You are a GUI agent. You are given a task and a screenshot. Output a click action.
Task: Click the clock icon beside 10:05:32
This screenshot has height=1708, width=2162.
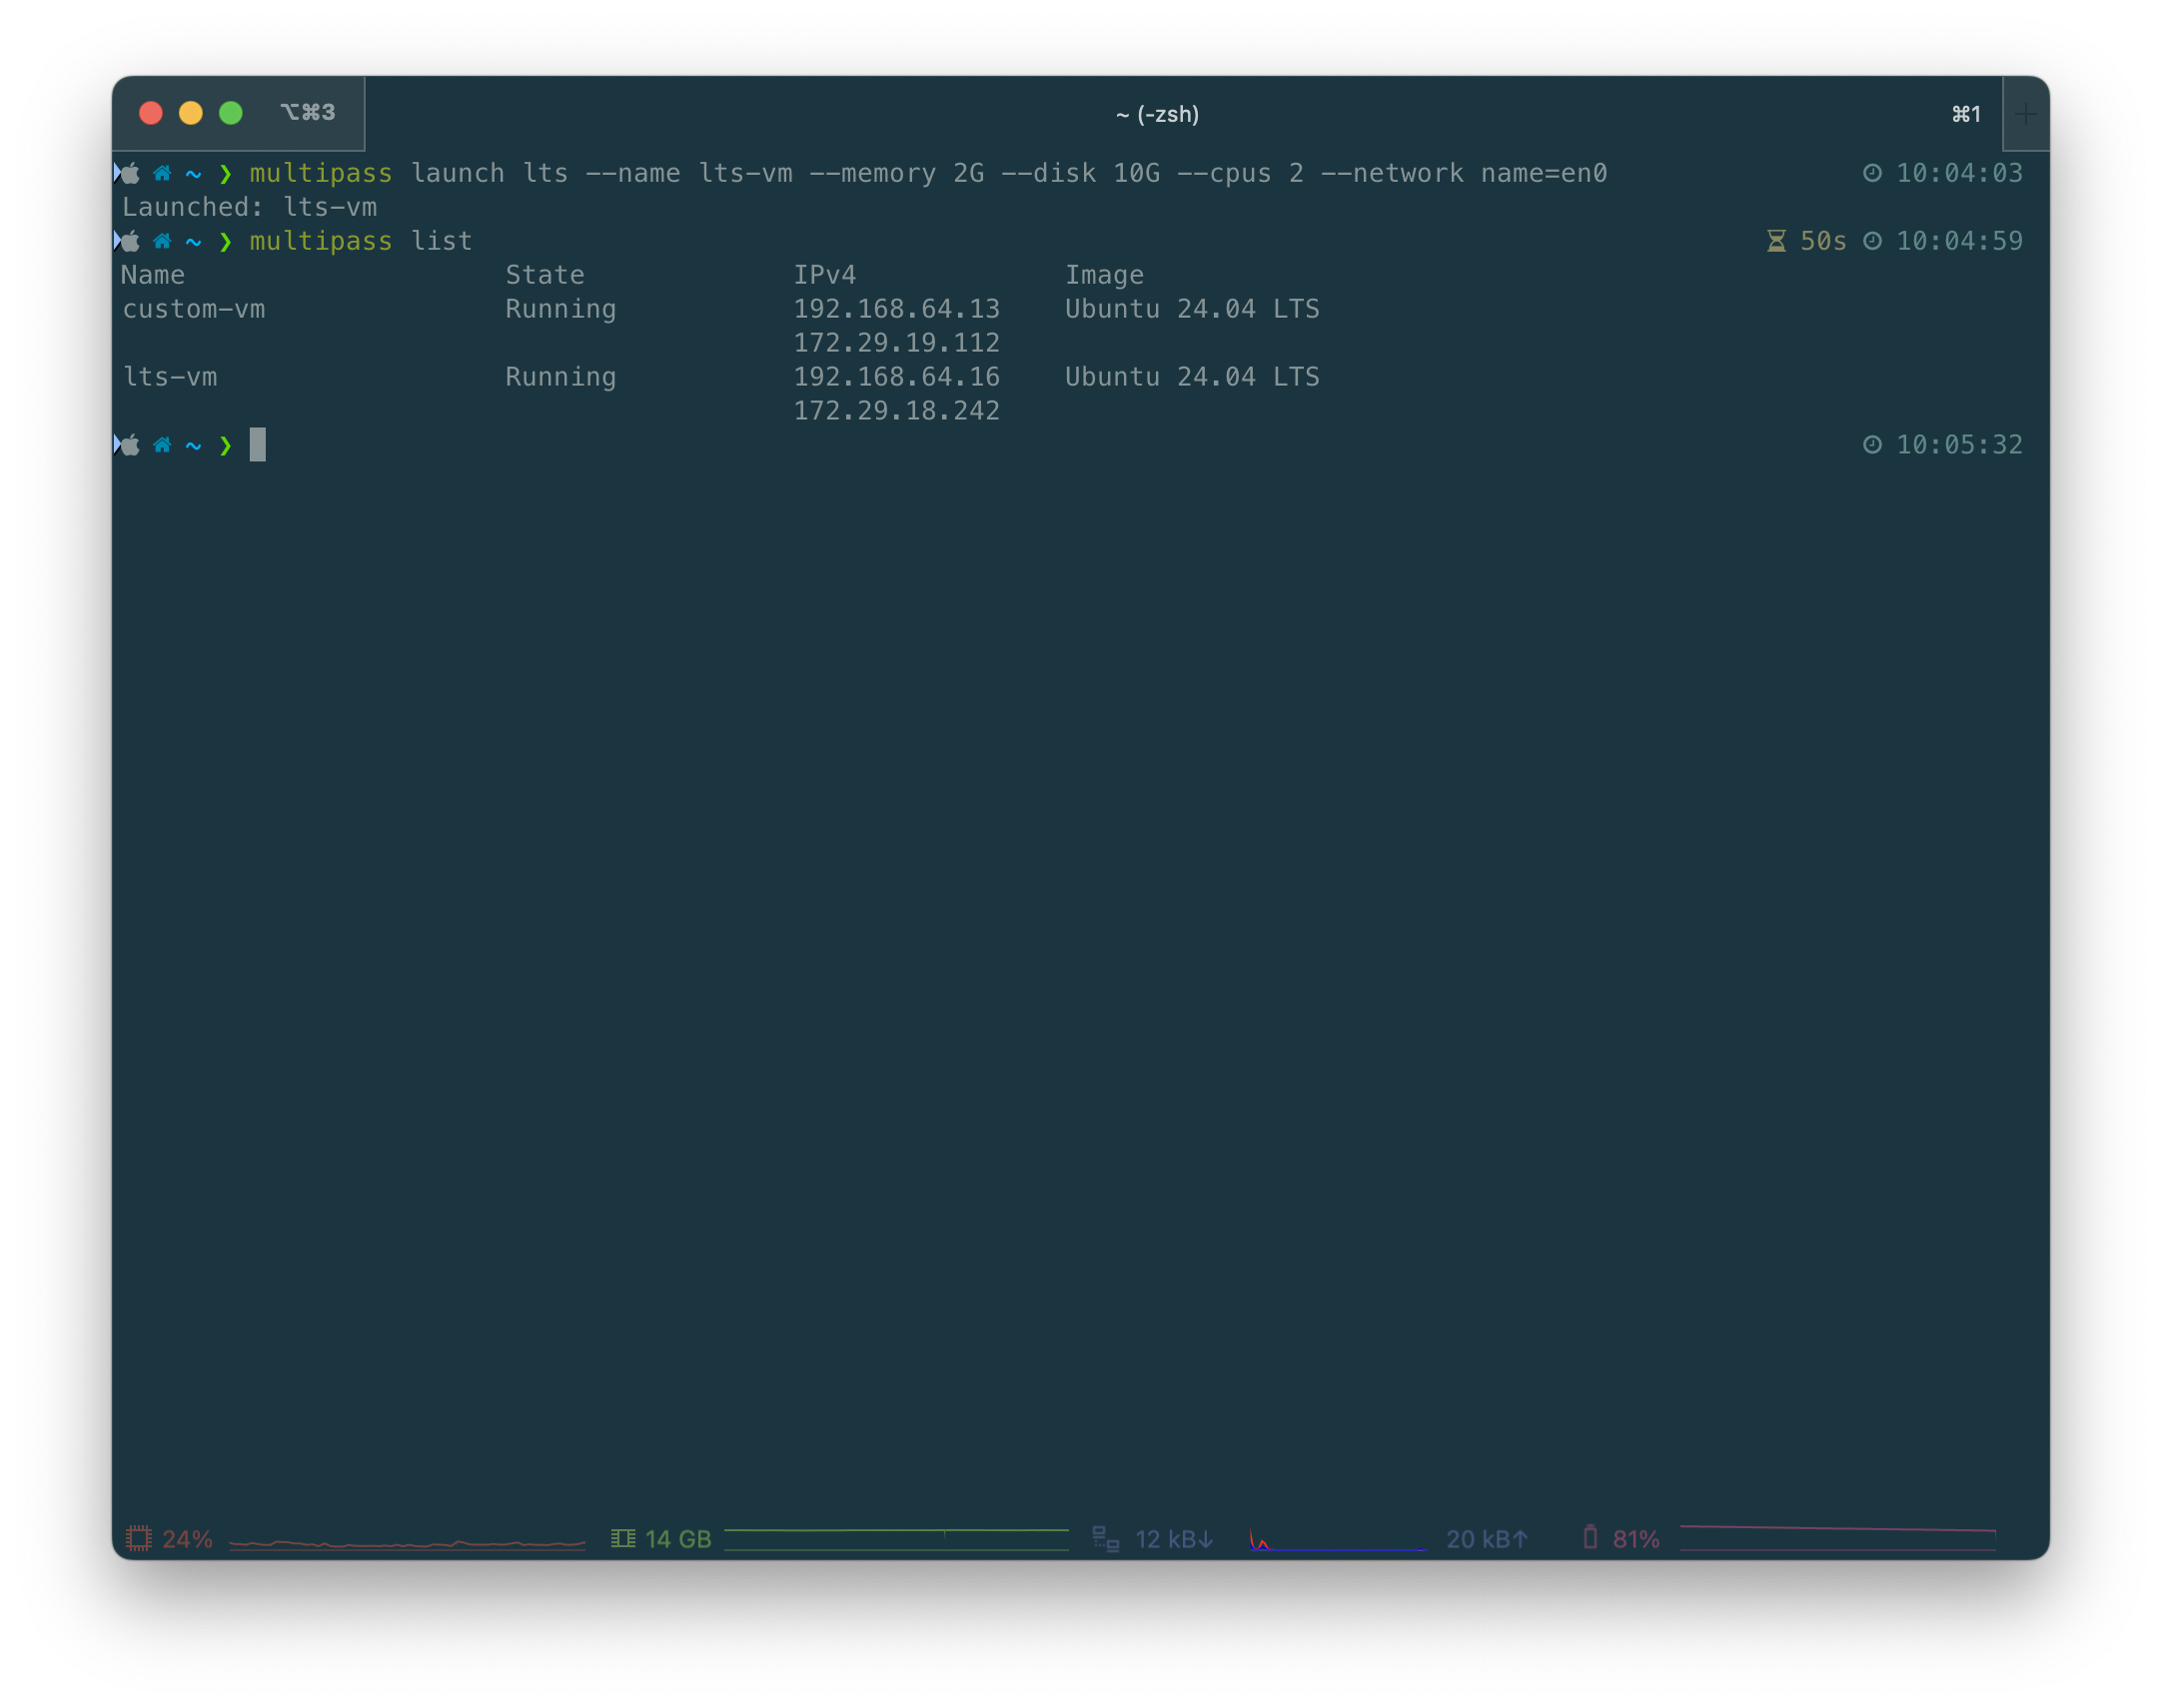coord(1872,445)
